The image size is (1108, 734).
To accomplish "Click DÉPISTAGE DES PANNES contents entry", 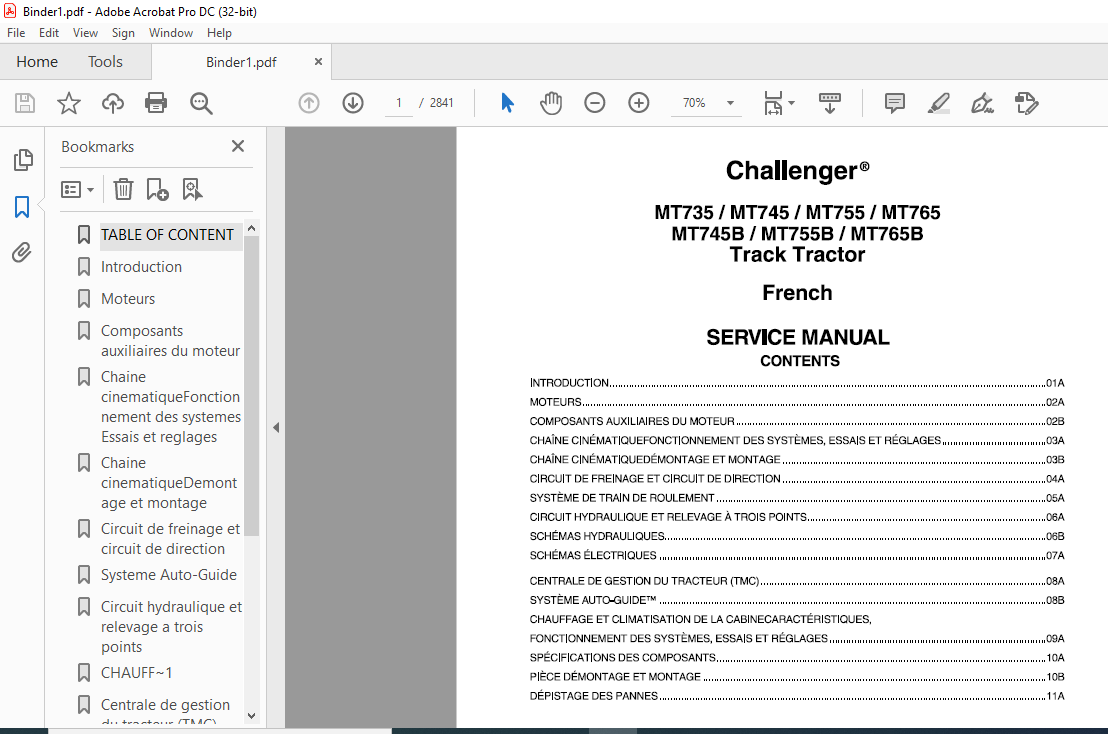I will coord(796,696).
